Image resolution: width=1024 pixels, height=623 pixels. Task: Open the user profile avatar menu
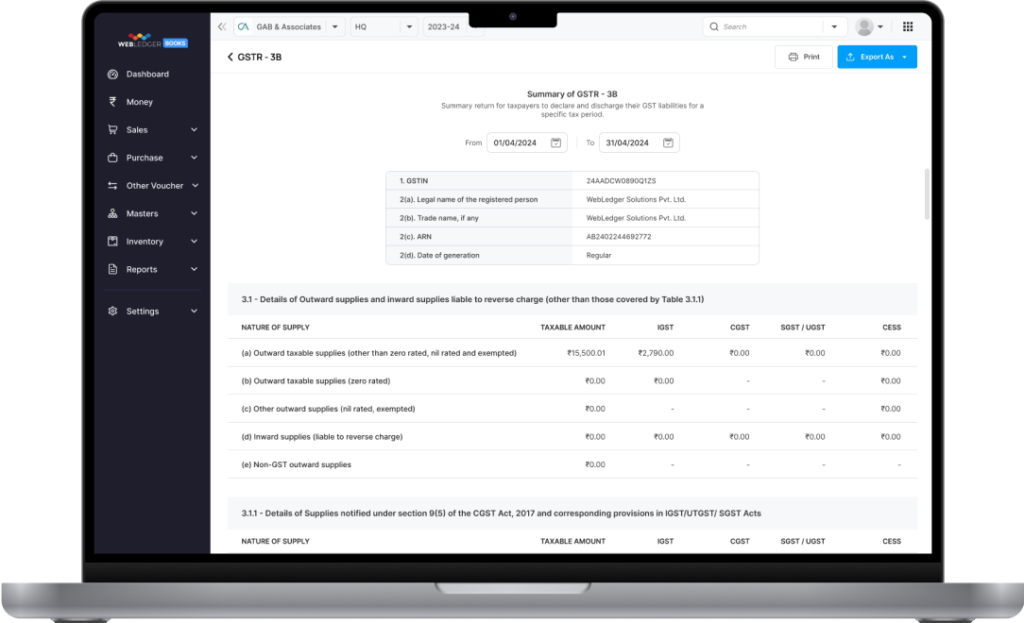pyautogui.click(x=866, y=26)
